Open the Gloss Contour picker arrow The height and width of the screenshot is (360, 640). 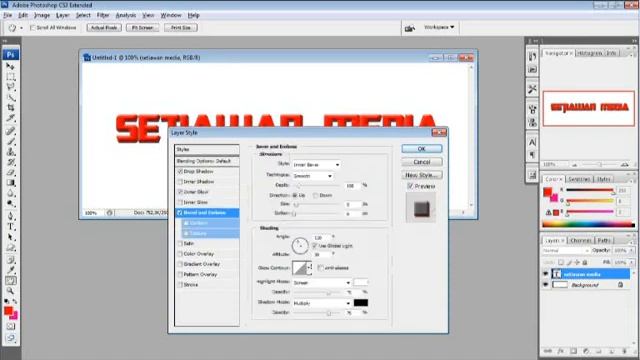click(310, 268)
